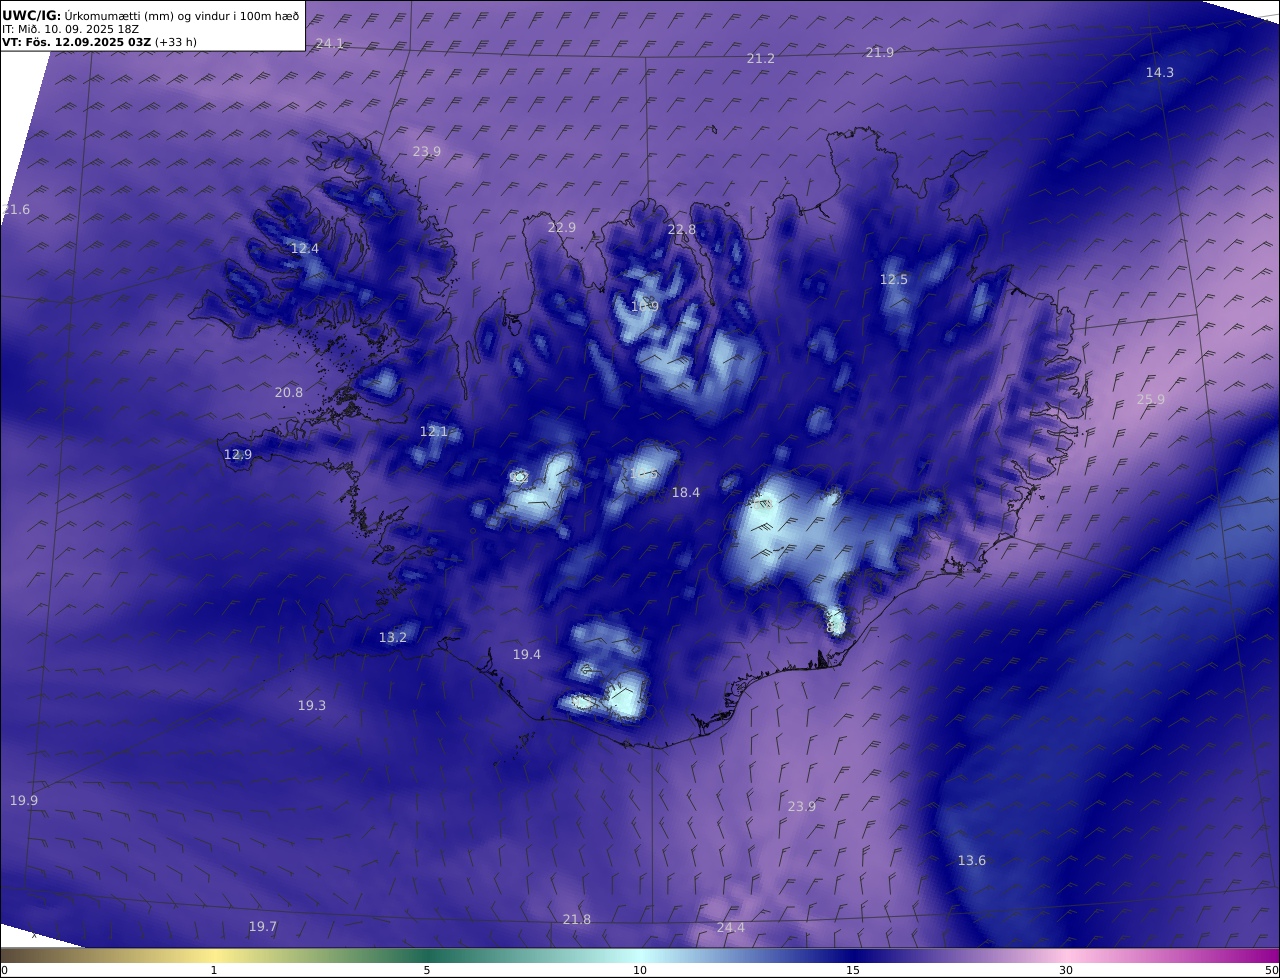Click the colorbar tick label 15

pos(853,970)
